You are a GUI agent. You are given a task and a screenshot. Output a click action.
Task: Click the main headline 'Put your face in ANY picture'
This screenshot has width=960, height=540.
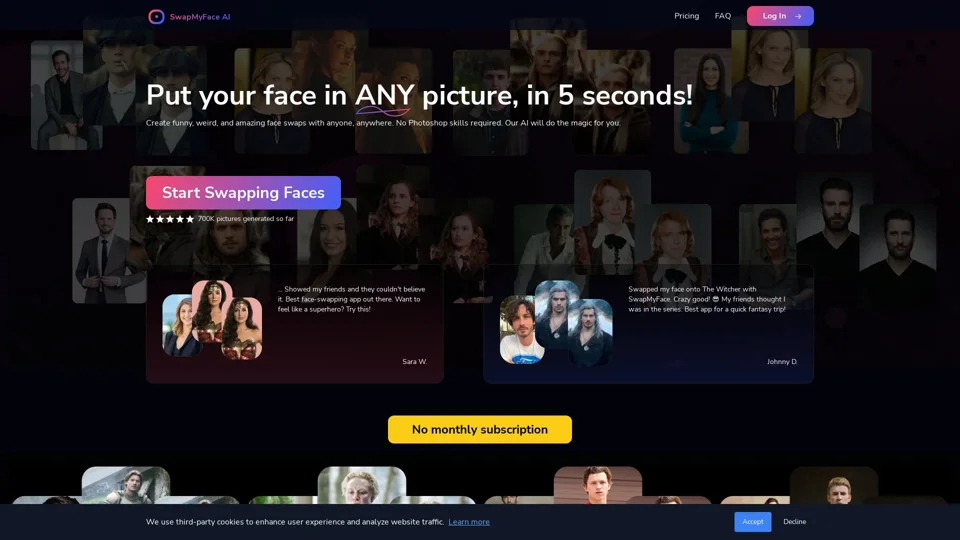(x=419, y=96)
